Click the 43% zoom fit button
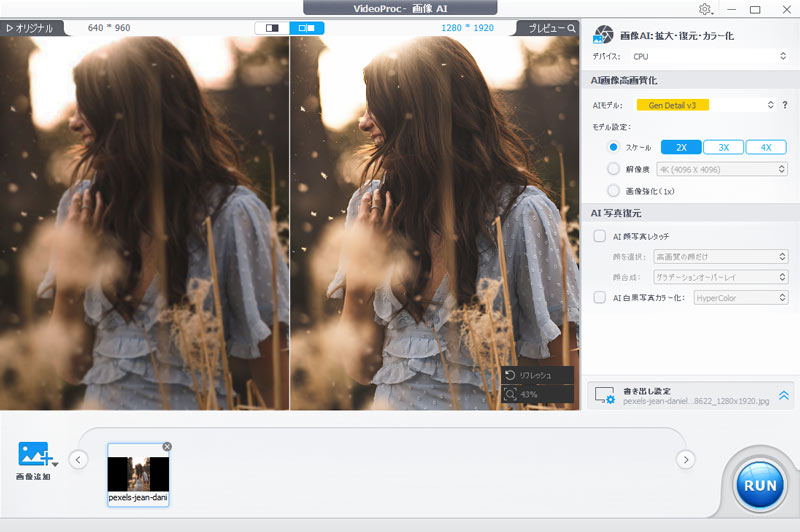The width and height of the screenshot is (800, 532). point(537,394)
